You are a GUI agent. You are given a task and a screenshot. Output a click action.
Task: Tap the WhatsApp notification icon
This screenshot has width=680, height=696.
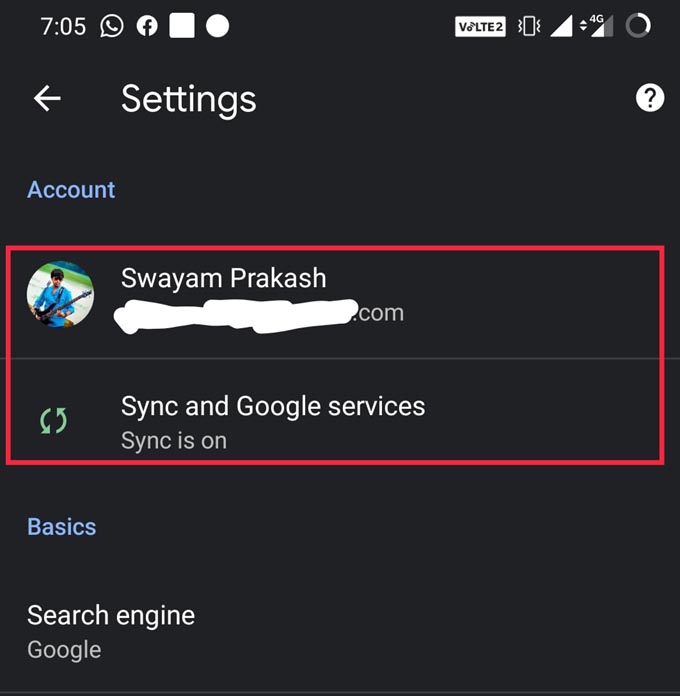(x=111, y=26)
